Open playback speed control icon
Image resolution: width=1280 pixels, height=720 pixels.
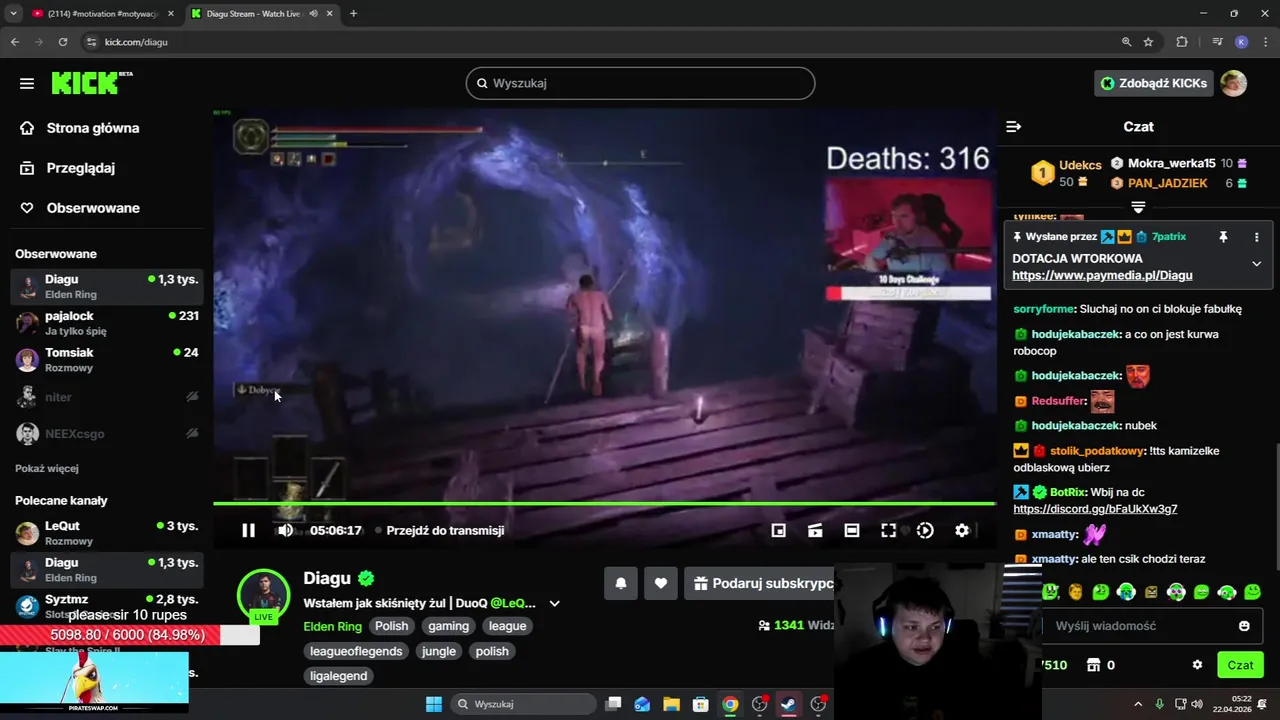tap(925, 531)
